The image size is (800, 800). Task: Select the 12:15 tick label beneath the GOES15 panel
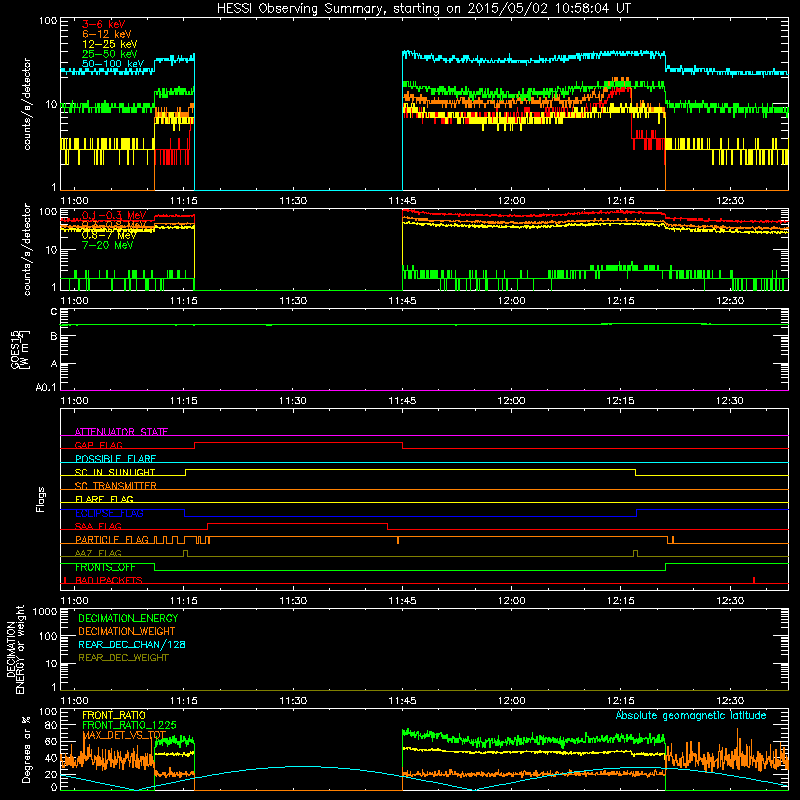pyautogui.click(x=620, y=401)
